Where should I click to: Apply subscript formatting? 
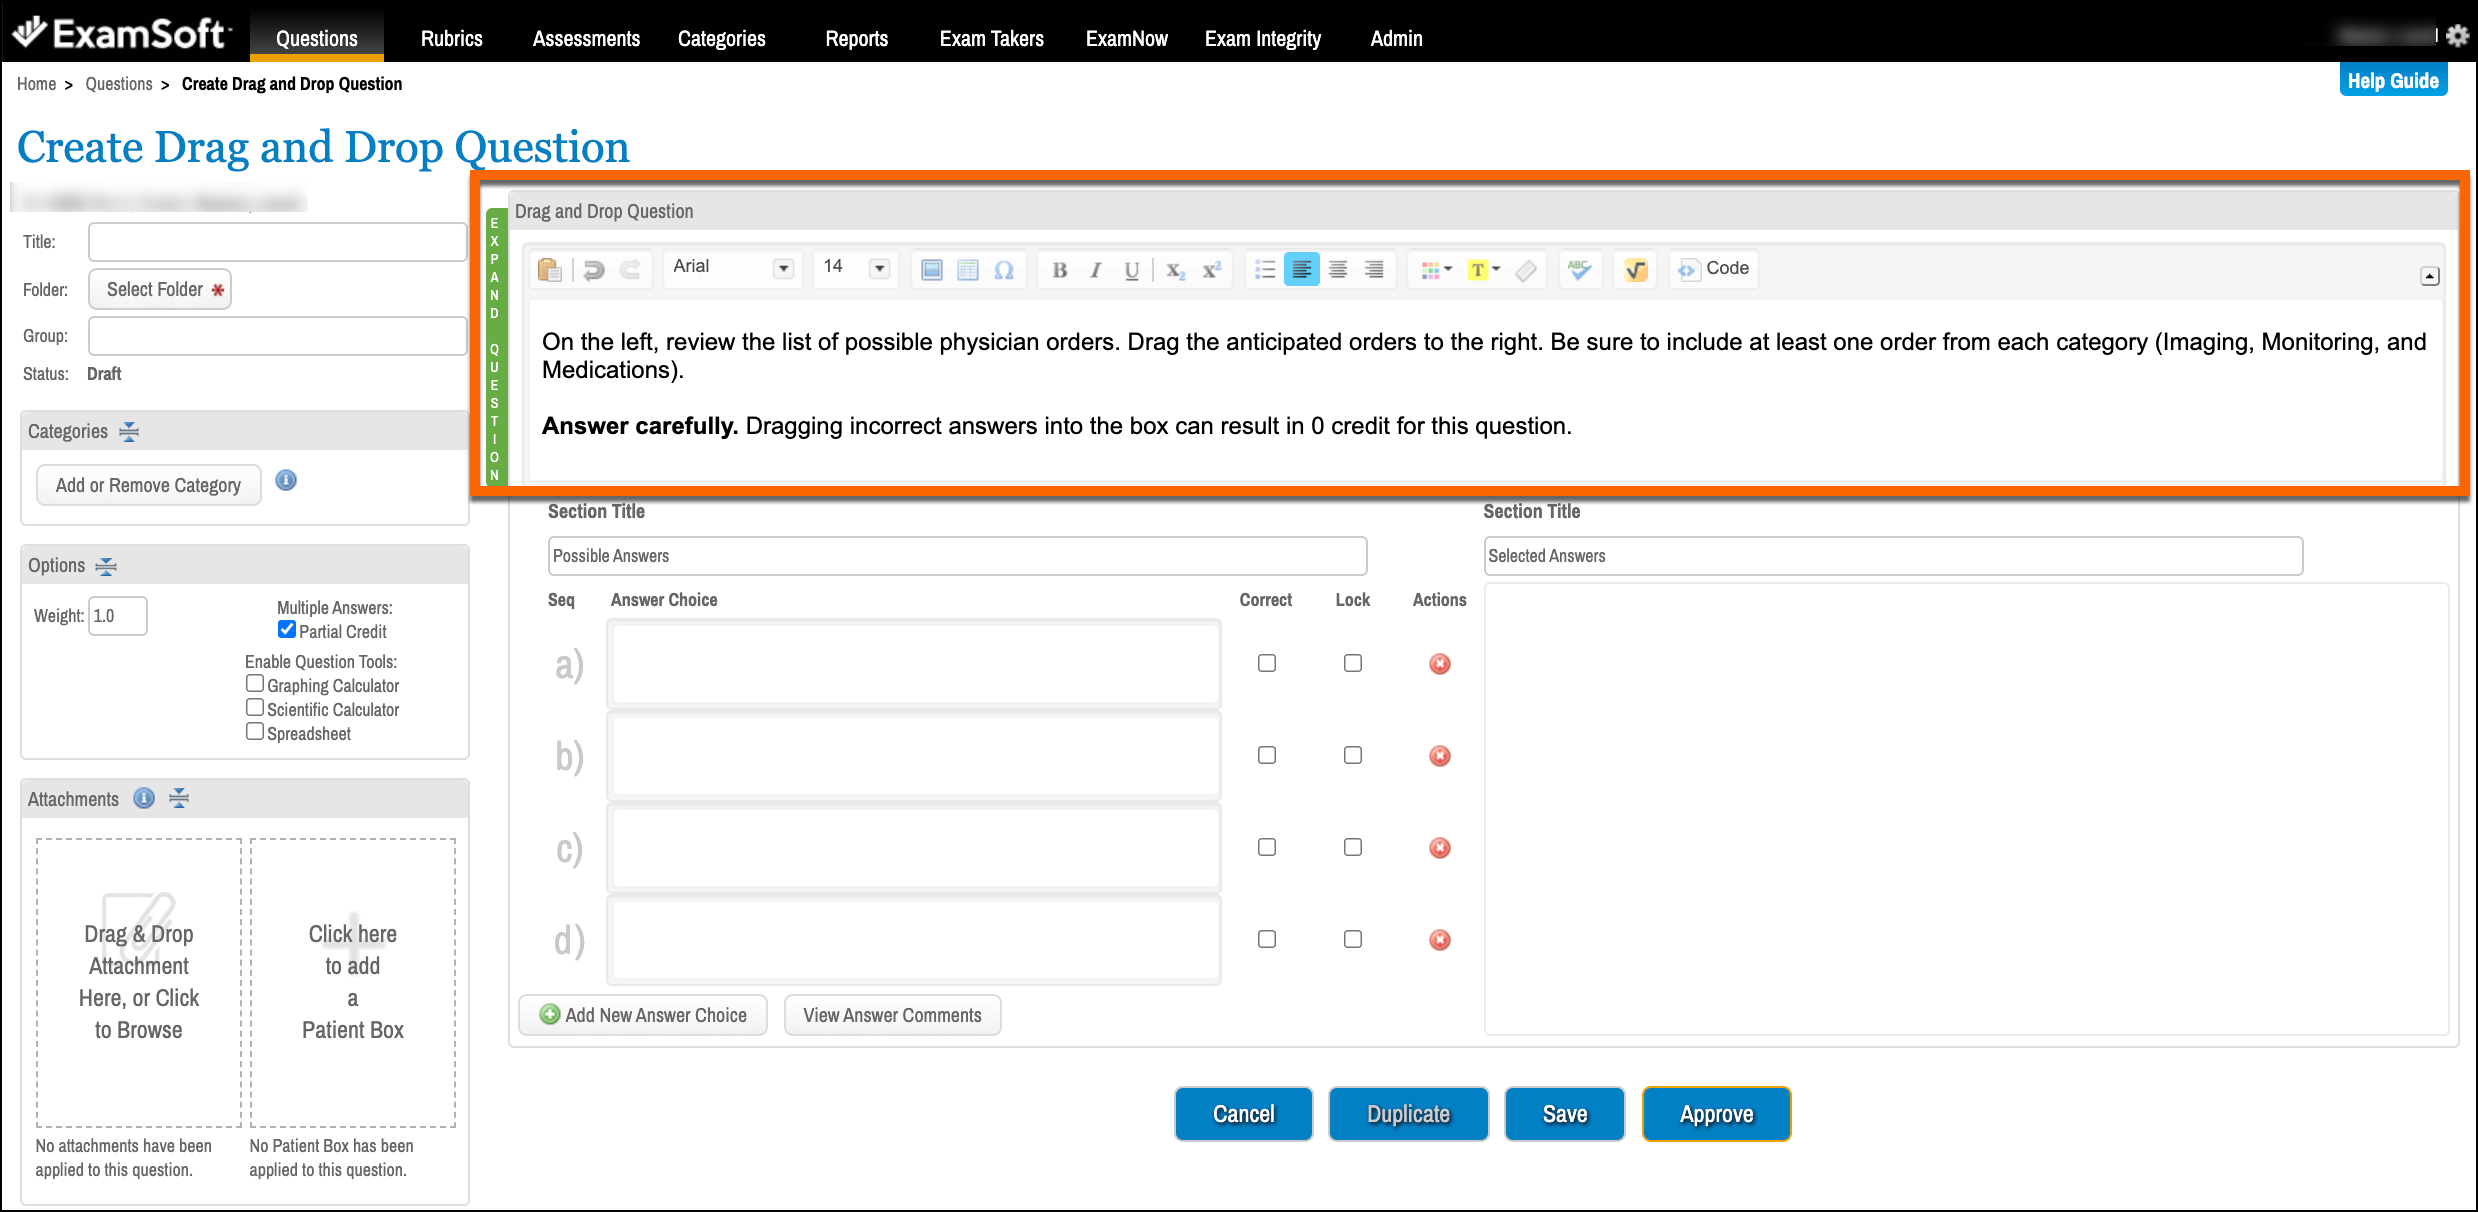tap(1175, 270)
